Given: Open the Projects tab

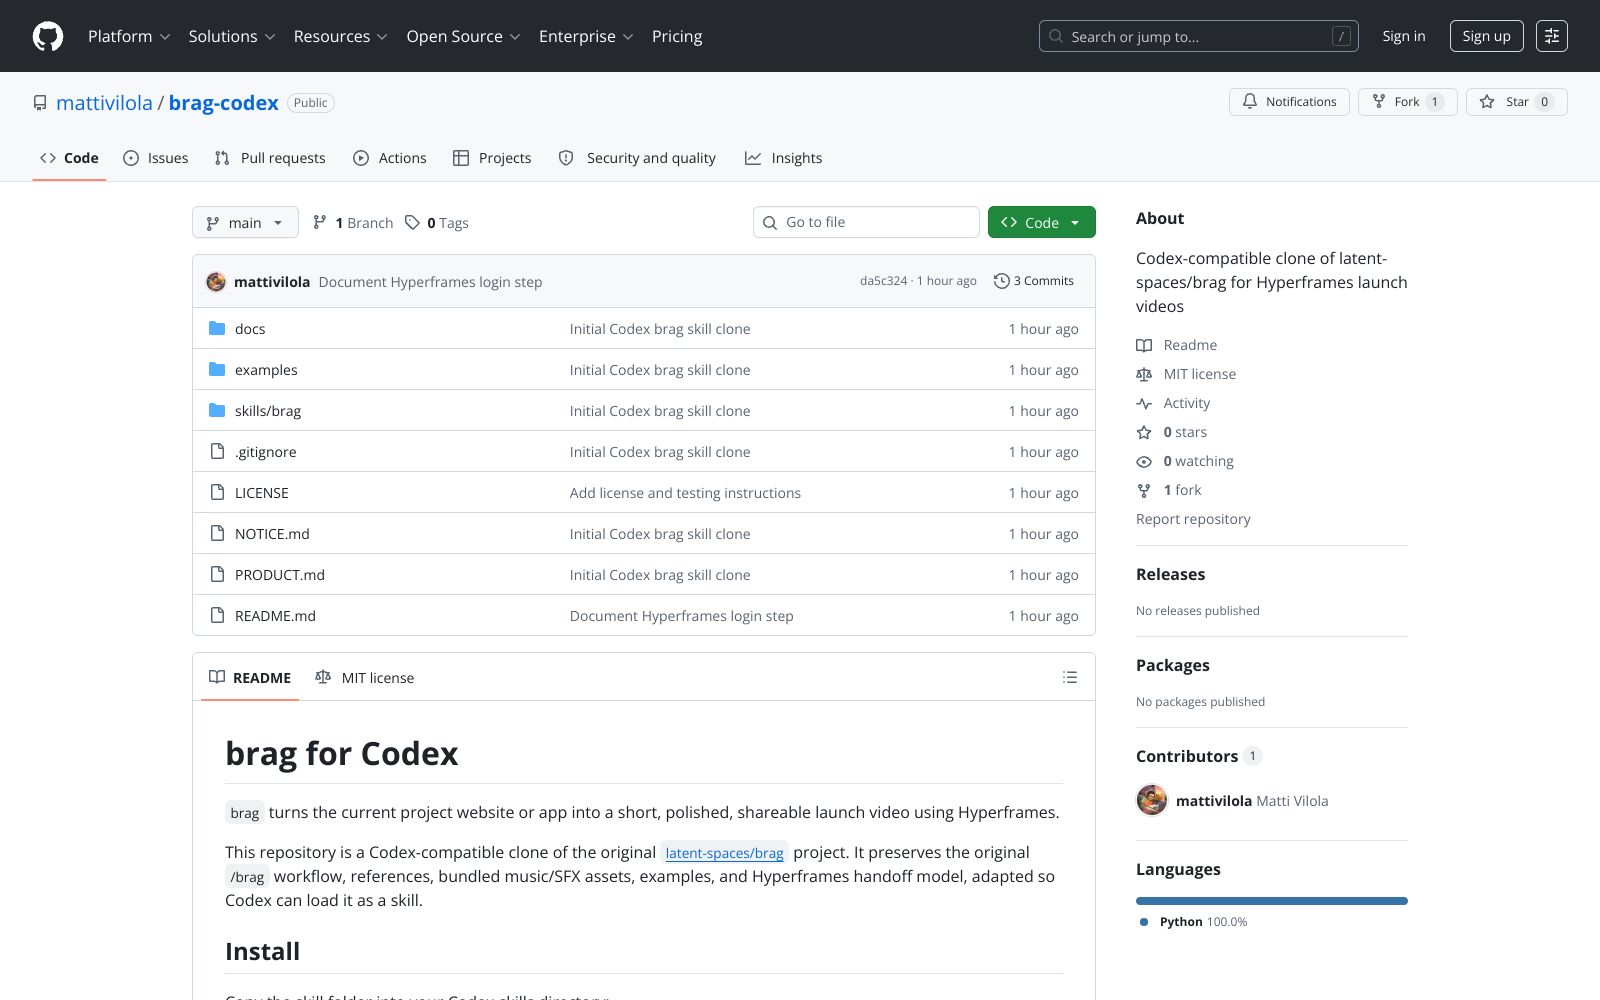Looking at the screenshot, I should pyautogui.click(x=492, y=158).
